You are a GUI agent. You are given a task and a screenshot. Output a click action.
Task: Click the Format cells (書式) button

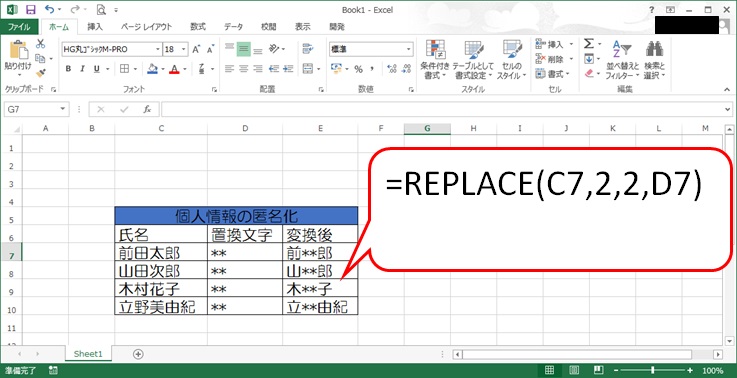click(553, 74)
